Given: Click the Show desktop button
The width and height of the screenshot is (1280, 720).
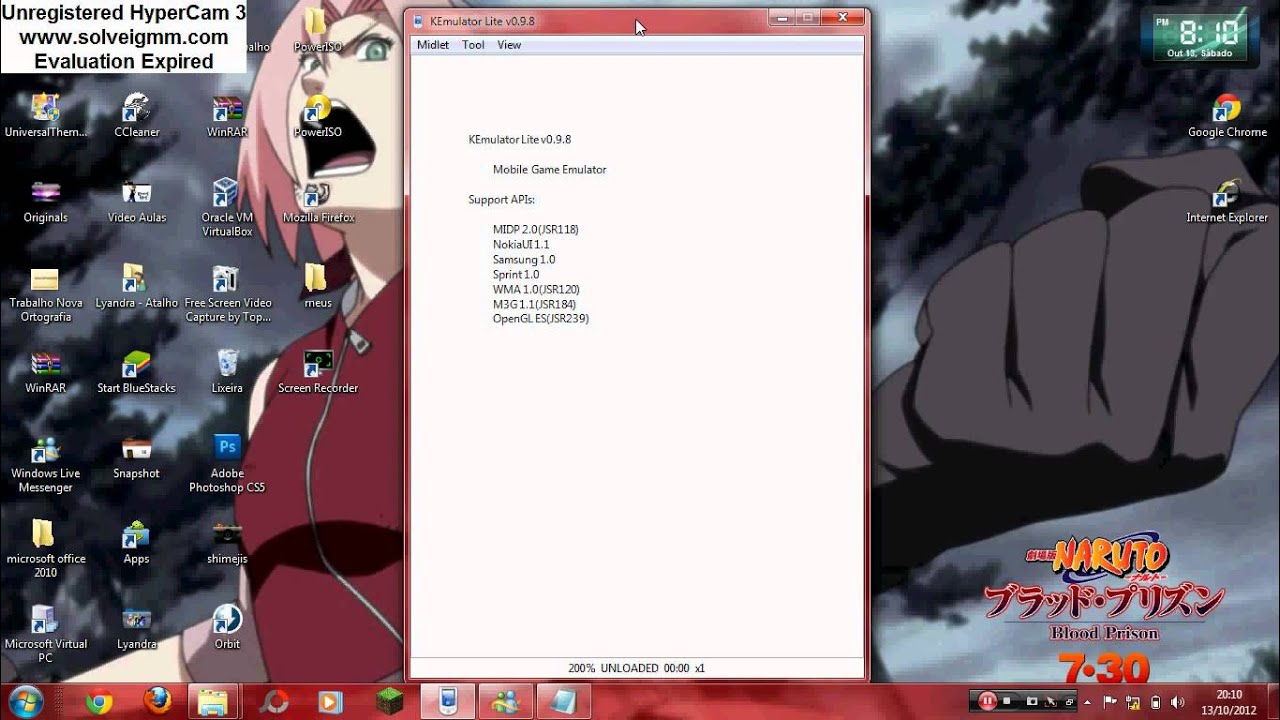Looking at the screenshot, I should point(1273,701).
